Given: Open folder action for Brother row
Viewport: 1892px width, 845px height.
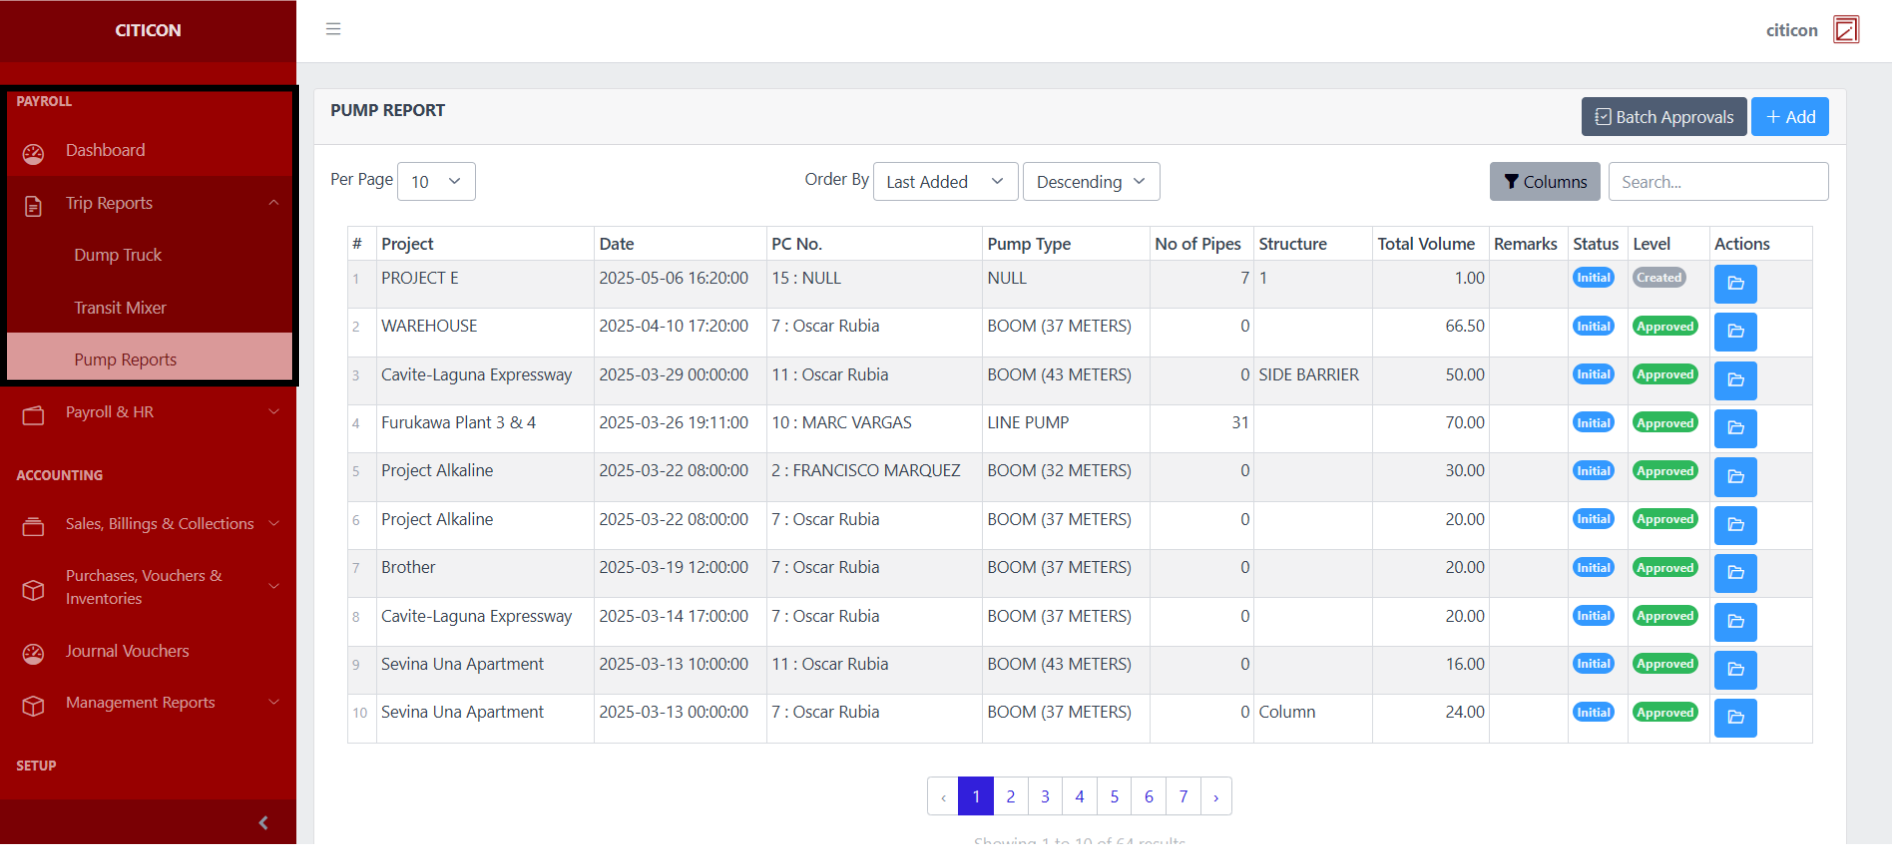Looking at the screenshot, I should (1734, 573).
